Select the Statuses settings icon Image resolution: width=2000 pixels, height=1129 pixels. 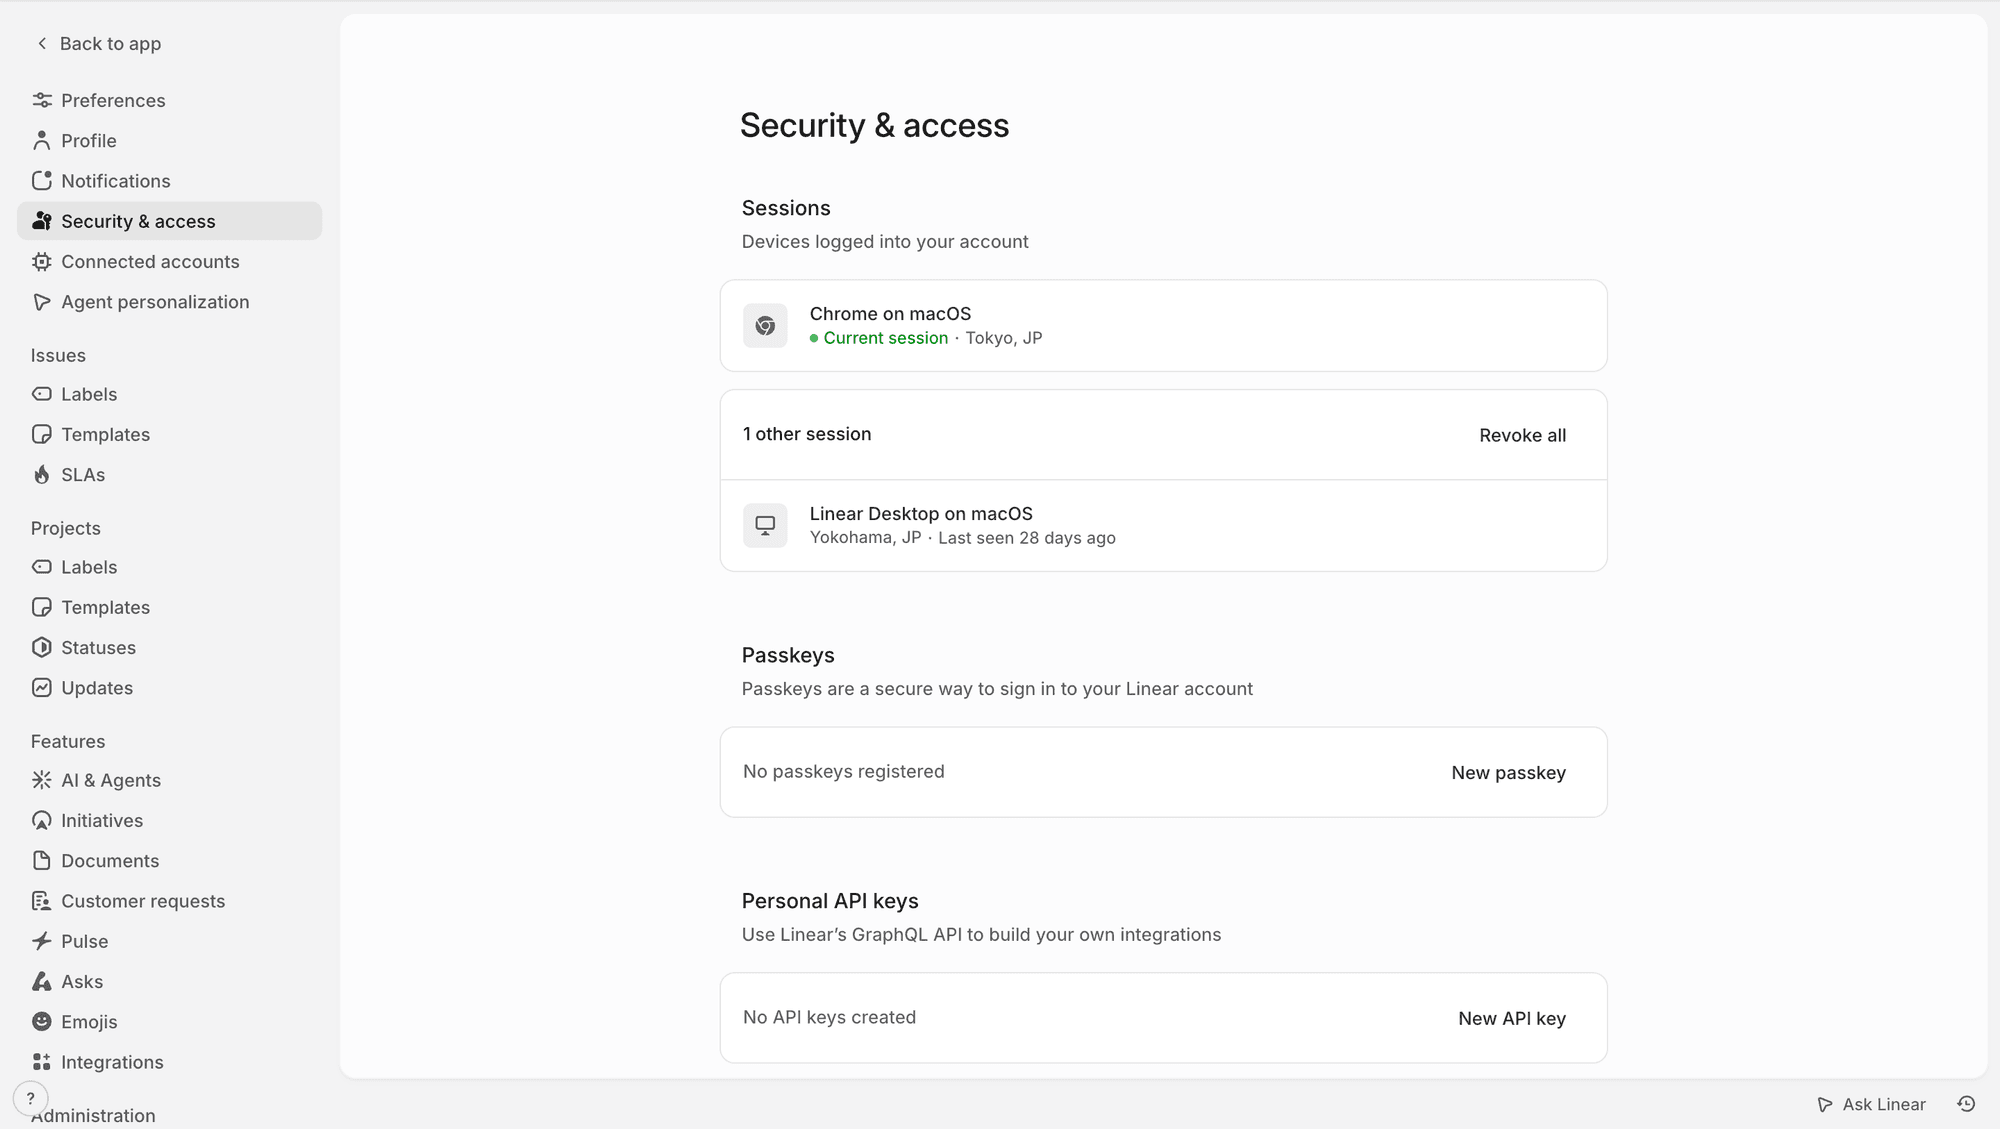pyautogui.click(x=41, y=647)
